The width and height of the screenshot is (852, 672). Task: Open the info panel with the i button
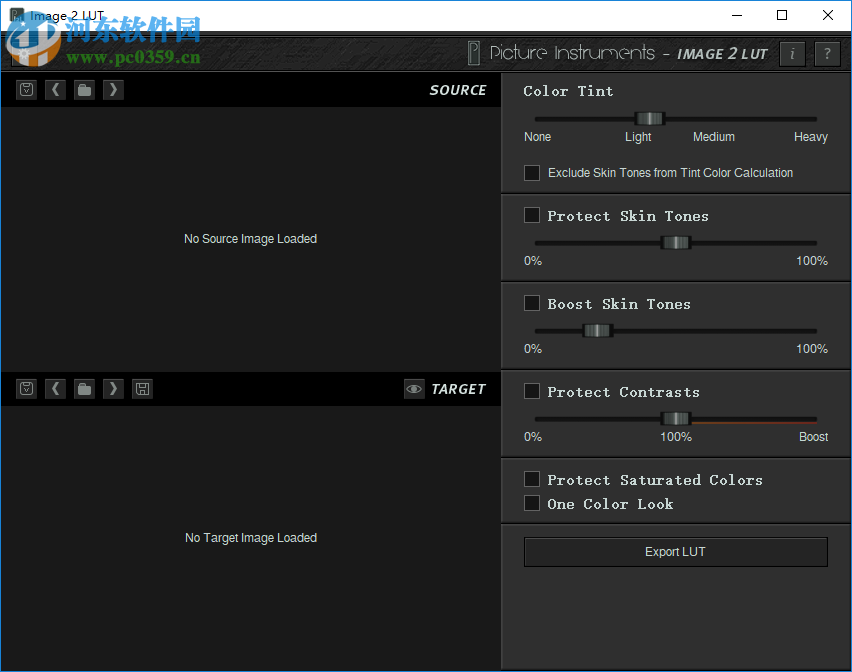point(792,54)
